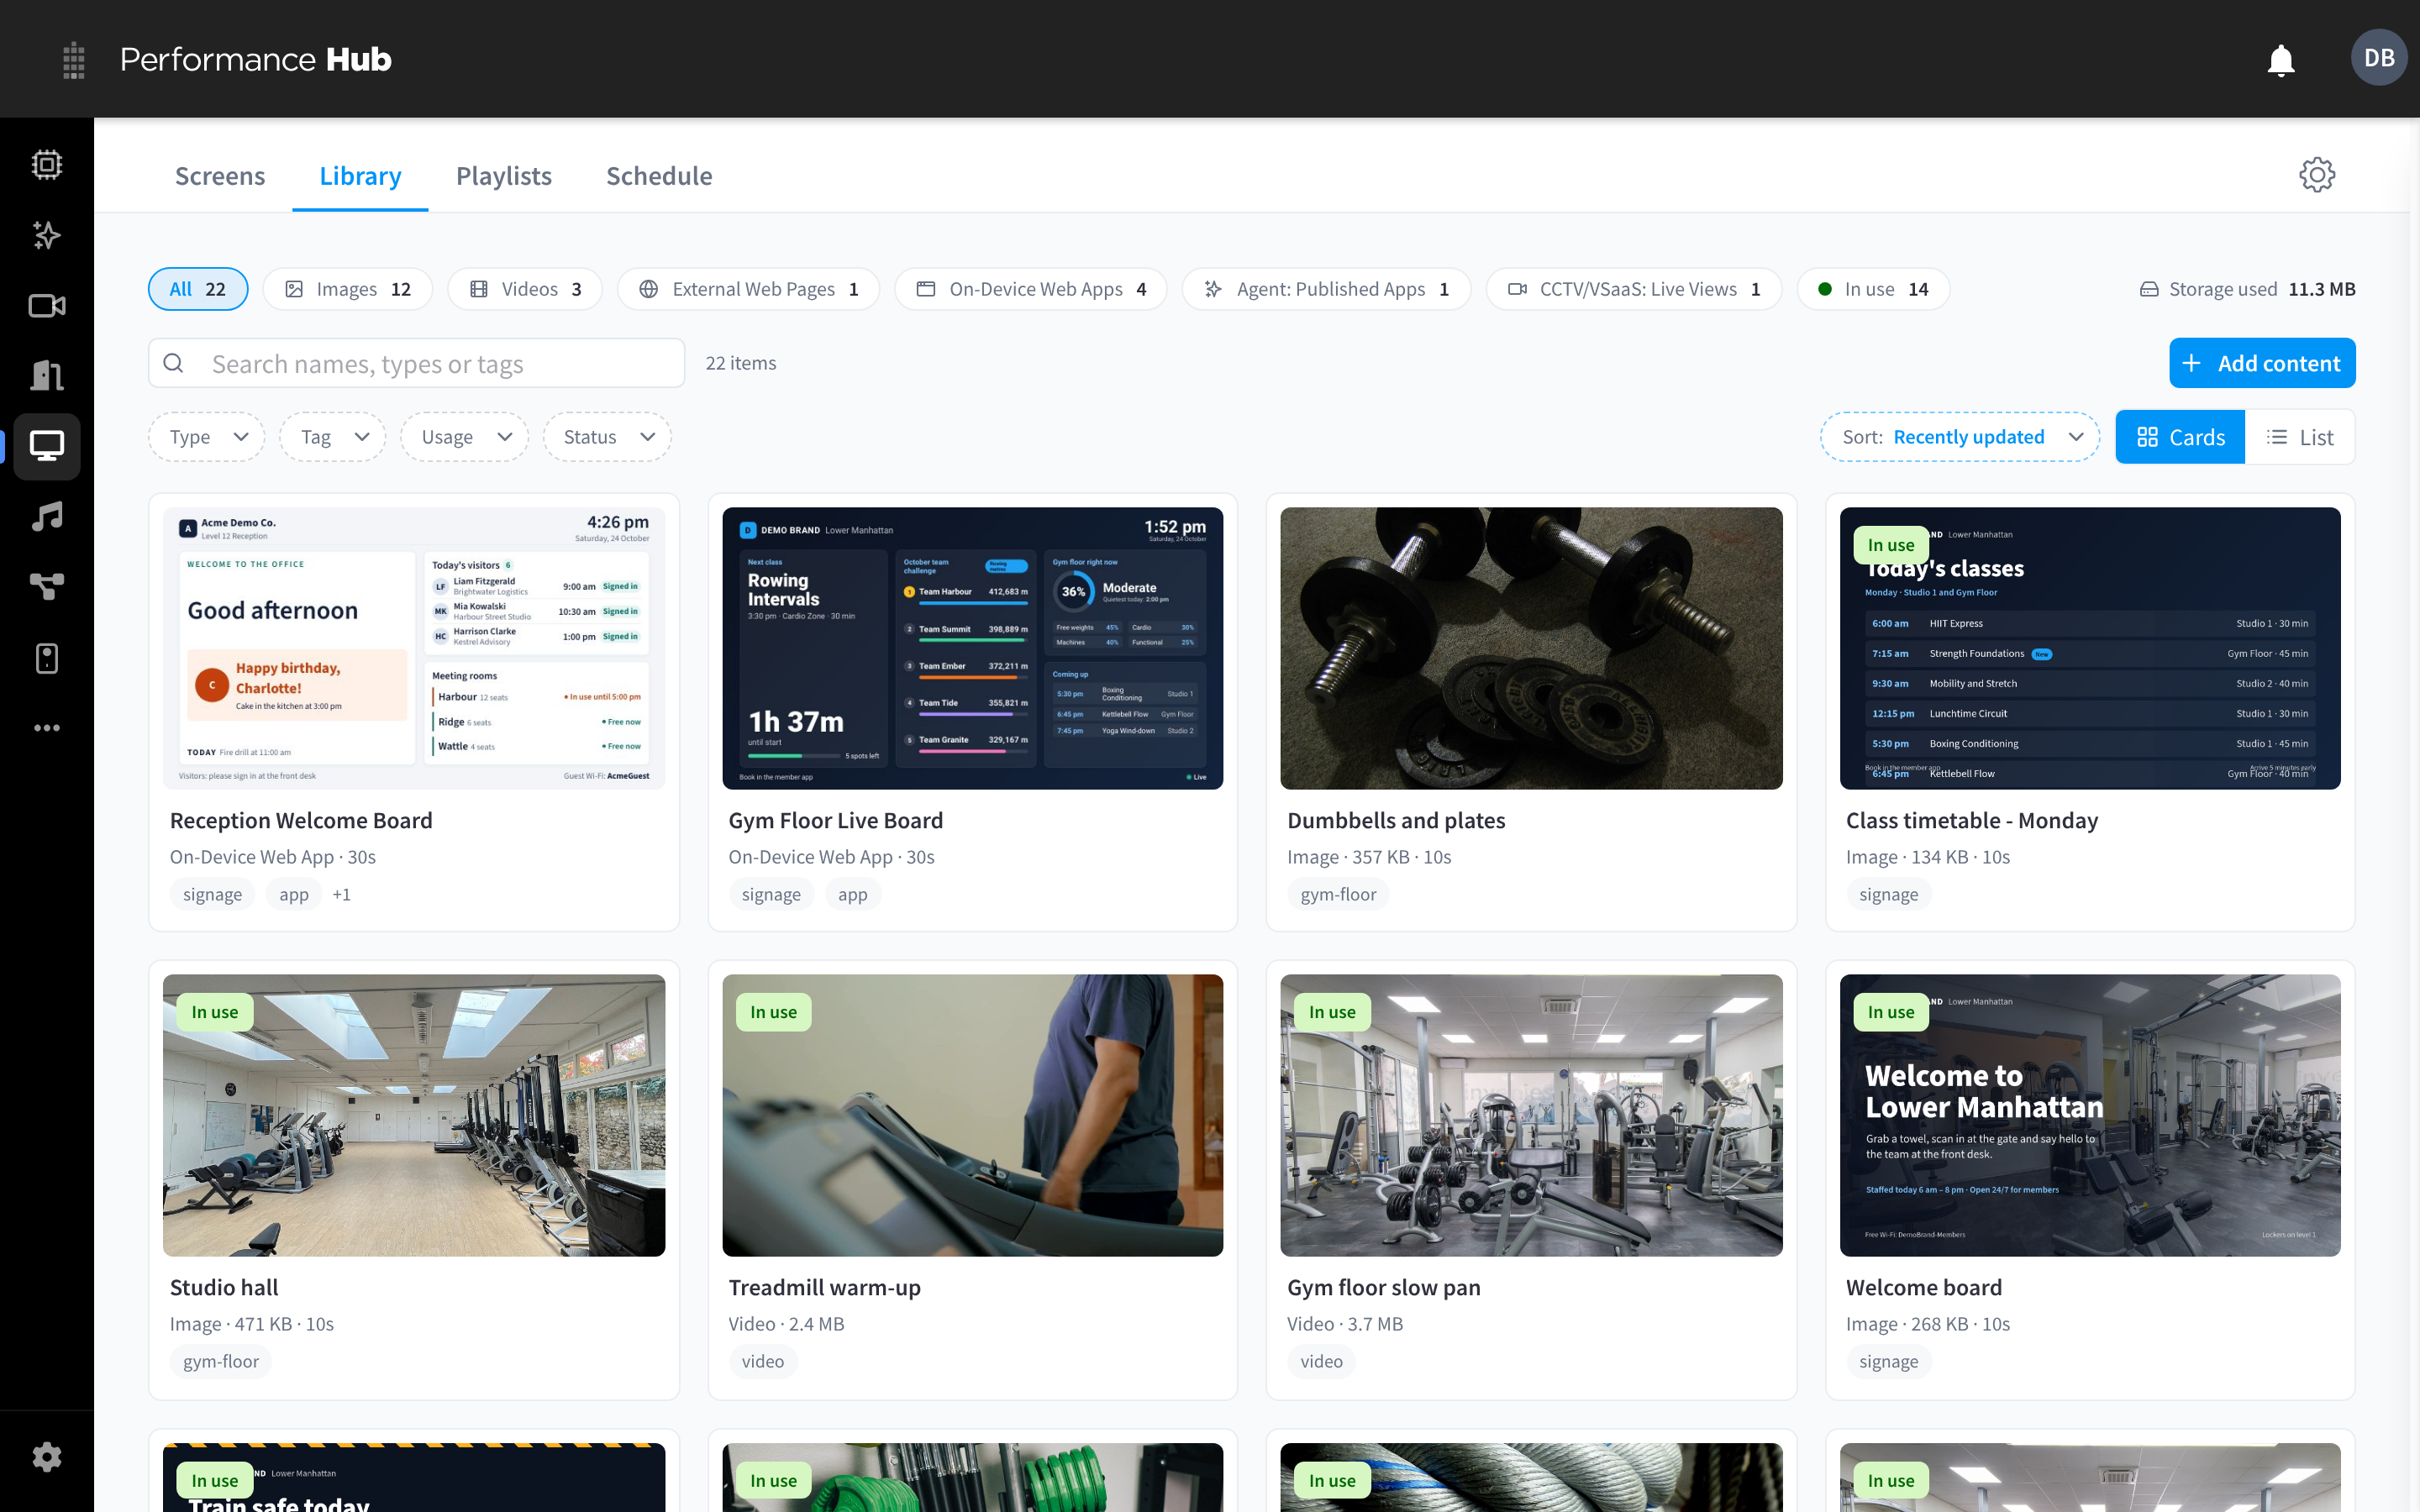2420x1512 pixels.
Task: Open the sparkle AI sidebar icon
Action: [47, 235]
